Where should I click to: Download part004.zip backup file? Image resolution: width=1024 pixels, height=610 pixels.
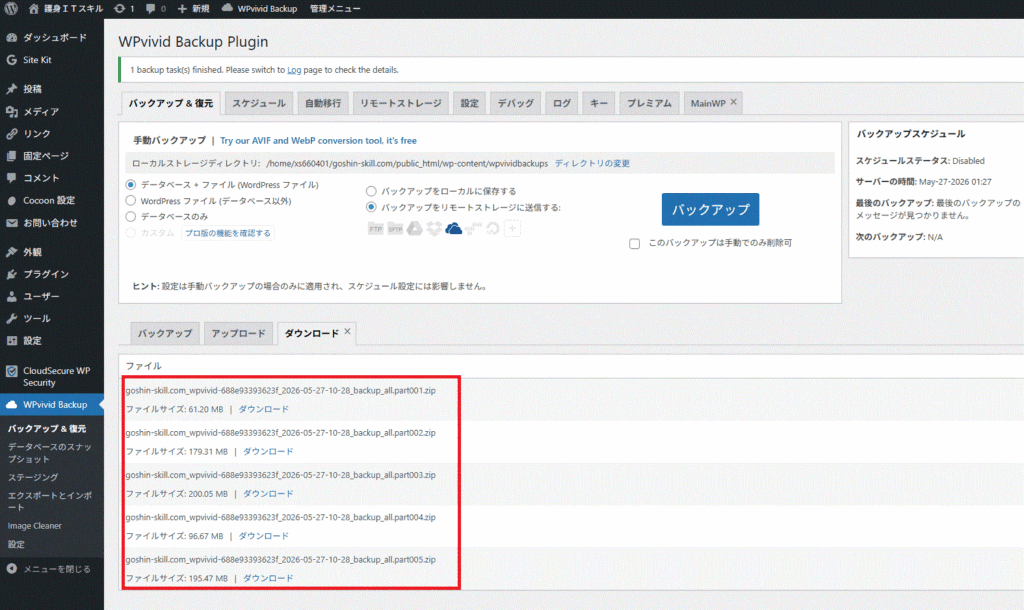tap(263, 536)
